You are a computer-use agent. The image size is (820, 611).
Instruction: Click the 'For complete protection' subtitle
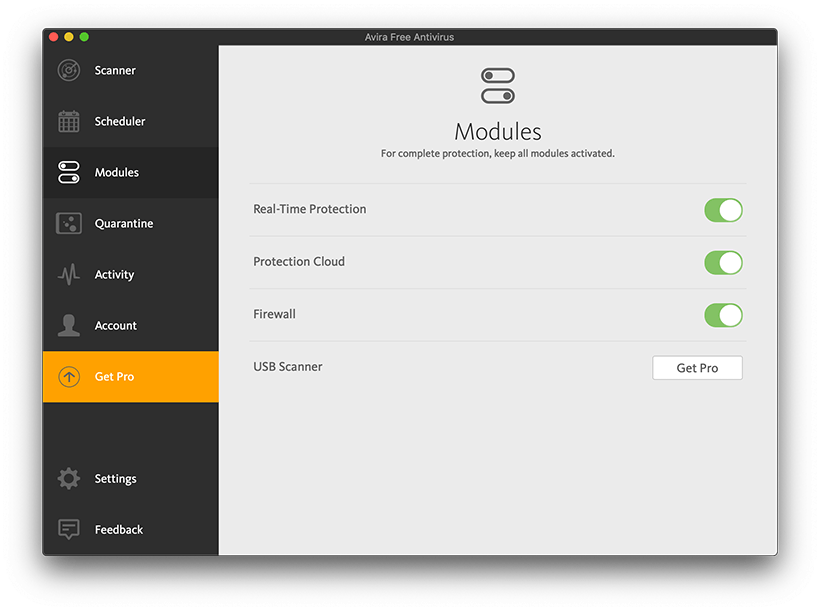click(498, 153)
